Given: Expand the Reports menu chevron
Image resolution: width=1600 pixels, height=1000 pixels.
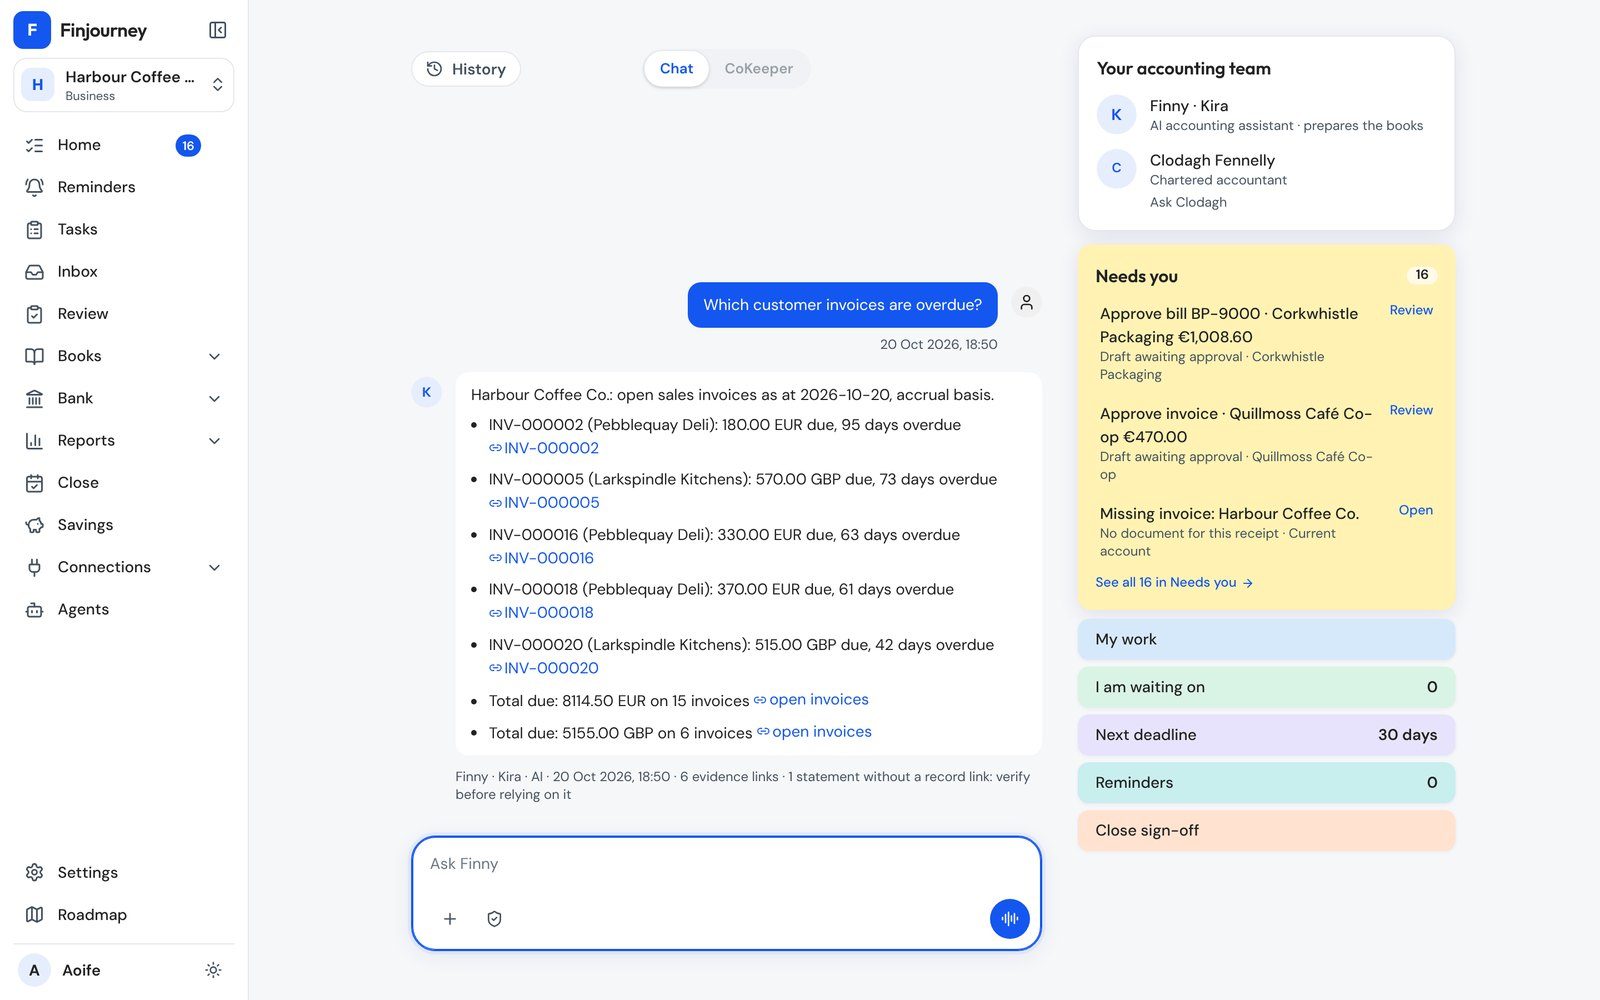Looking at the screenshot, I should pos(214,441).
